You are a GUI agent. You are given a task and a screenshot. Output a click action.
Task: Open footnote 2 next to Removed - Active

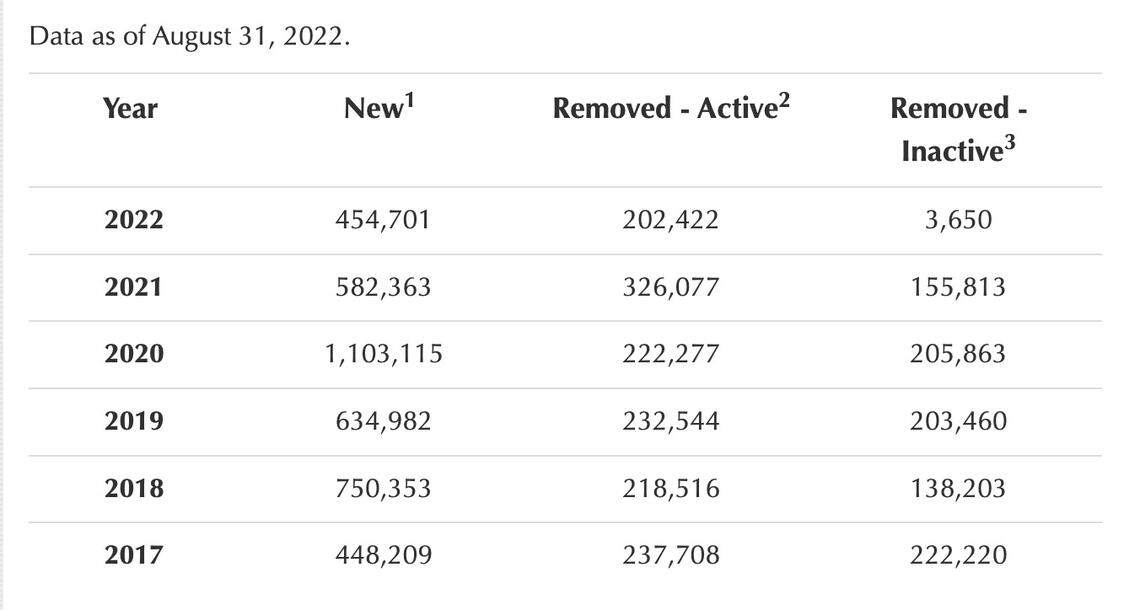point(784,99)
